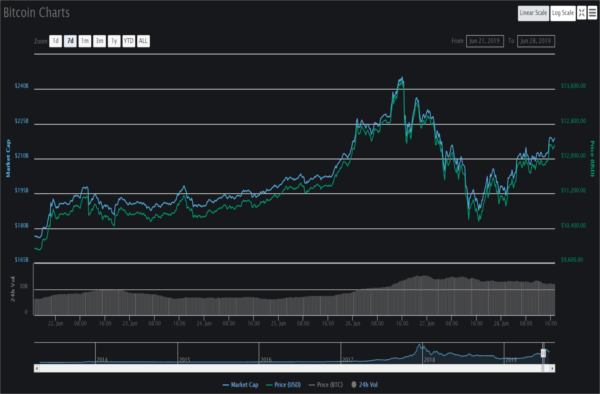Click the navigator range handle
This screenshot has height=394, width=600.
(x=543, y=353)
